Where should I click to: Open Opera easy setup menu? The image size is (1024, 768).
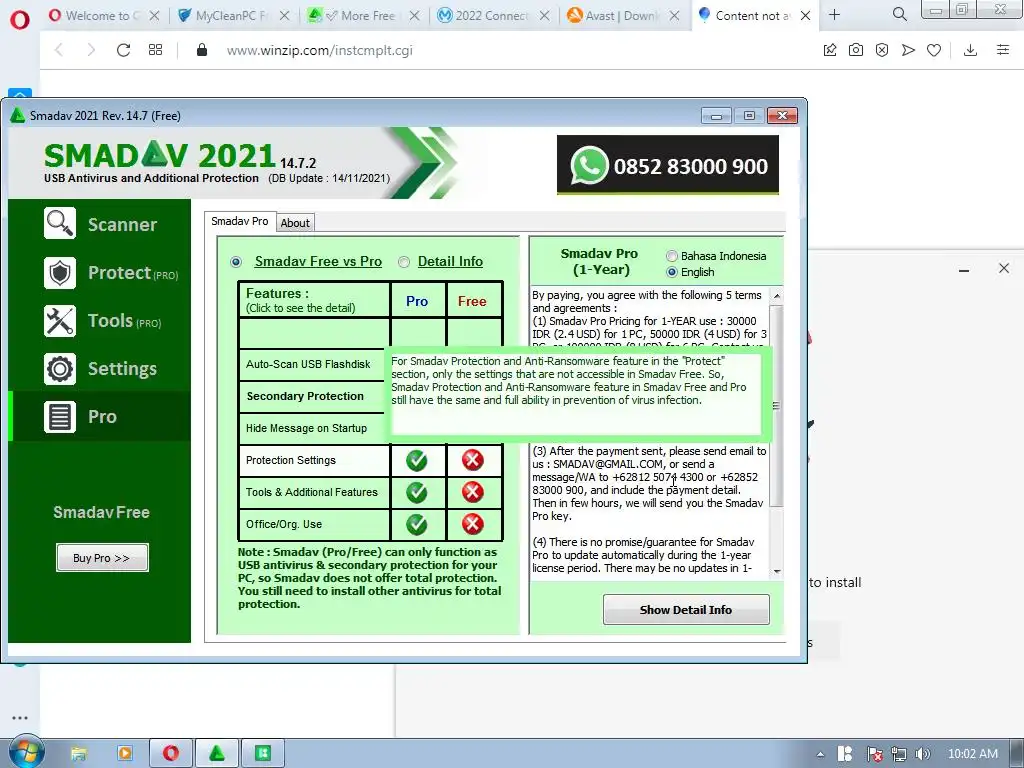[x=1003, y=50]
